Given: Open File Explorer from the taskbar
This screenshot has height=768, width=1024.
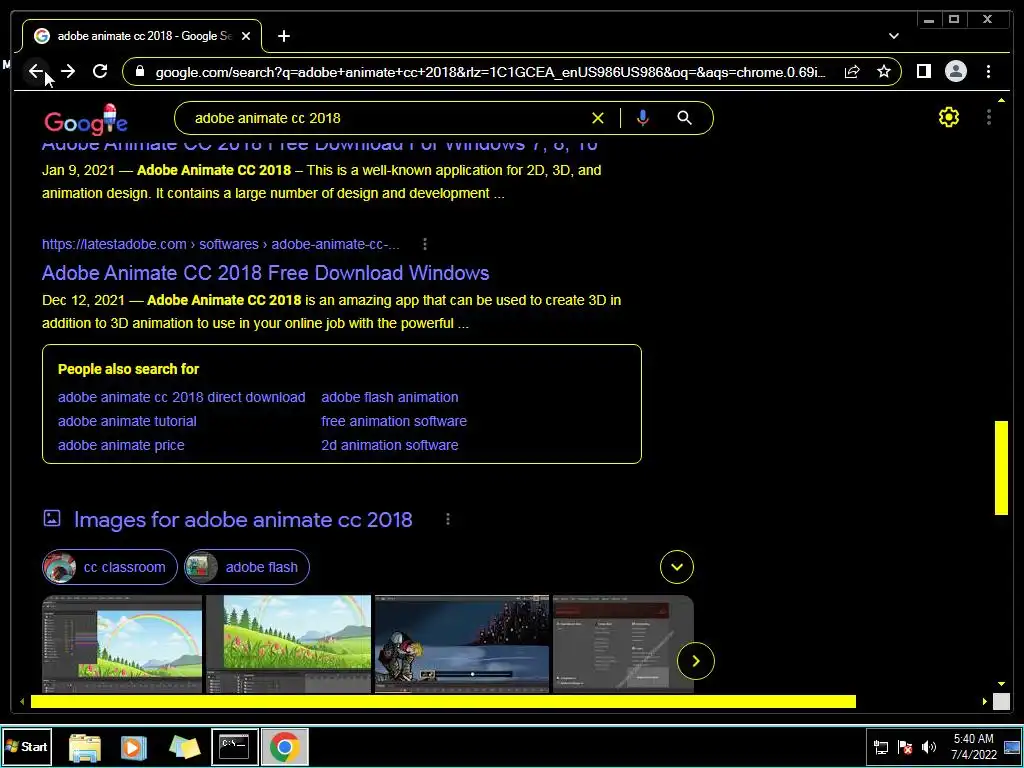Looking at the screenshot, I should click(85, 747).
